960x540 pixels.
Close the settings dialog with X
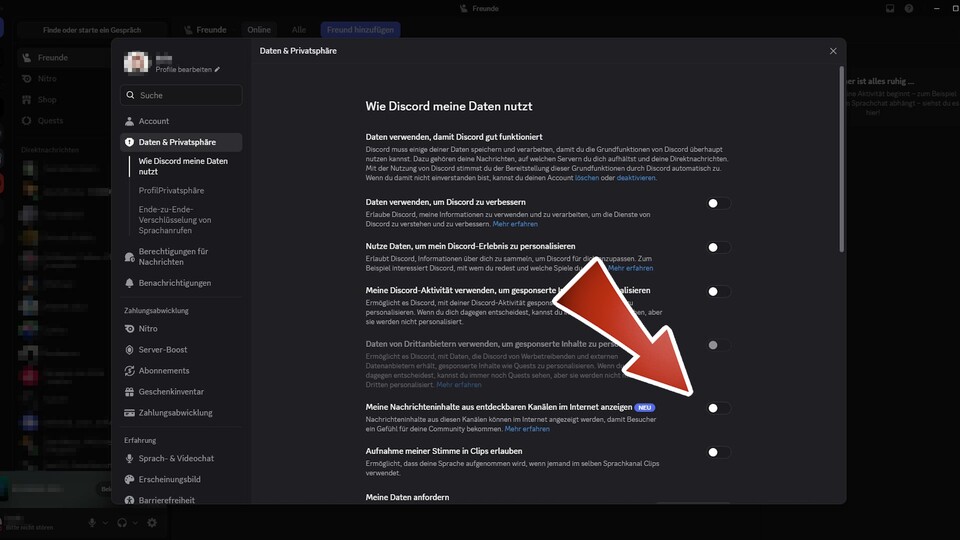(833, 51)
